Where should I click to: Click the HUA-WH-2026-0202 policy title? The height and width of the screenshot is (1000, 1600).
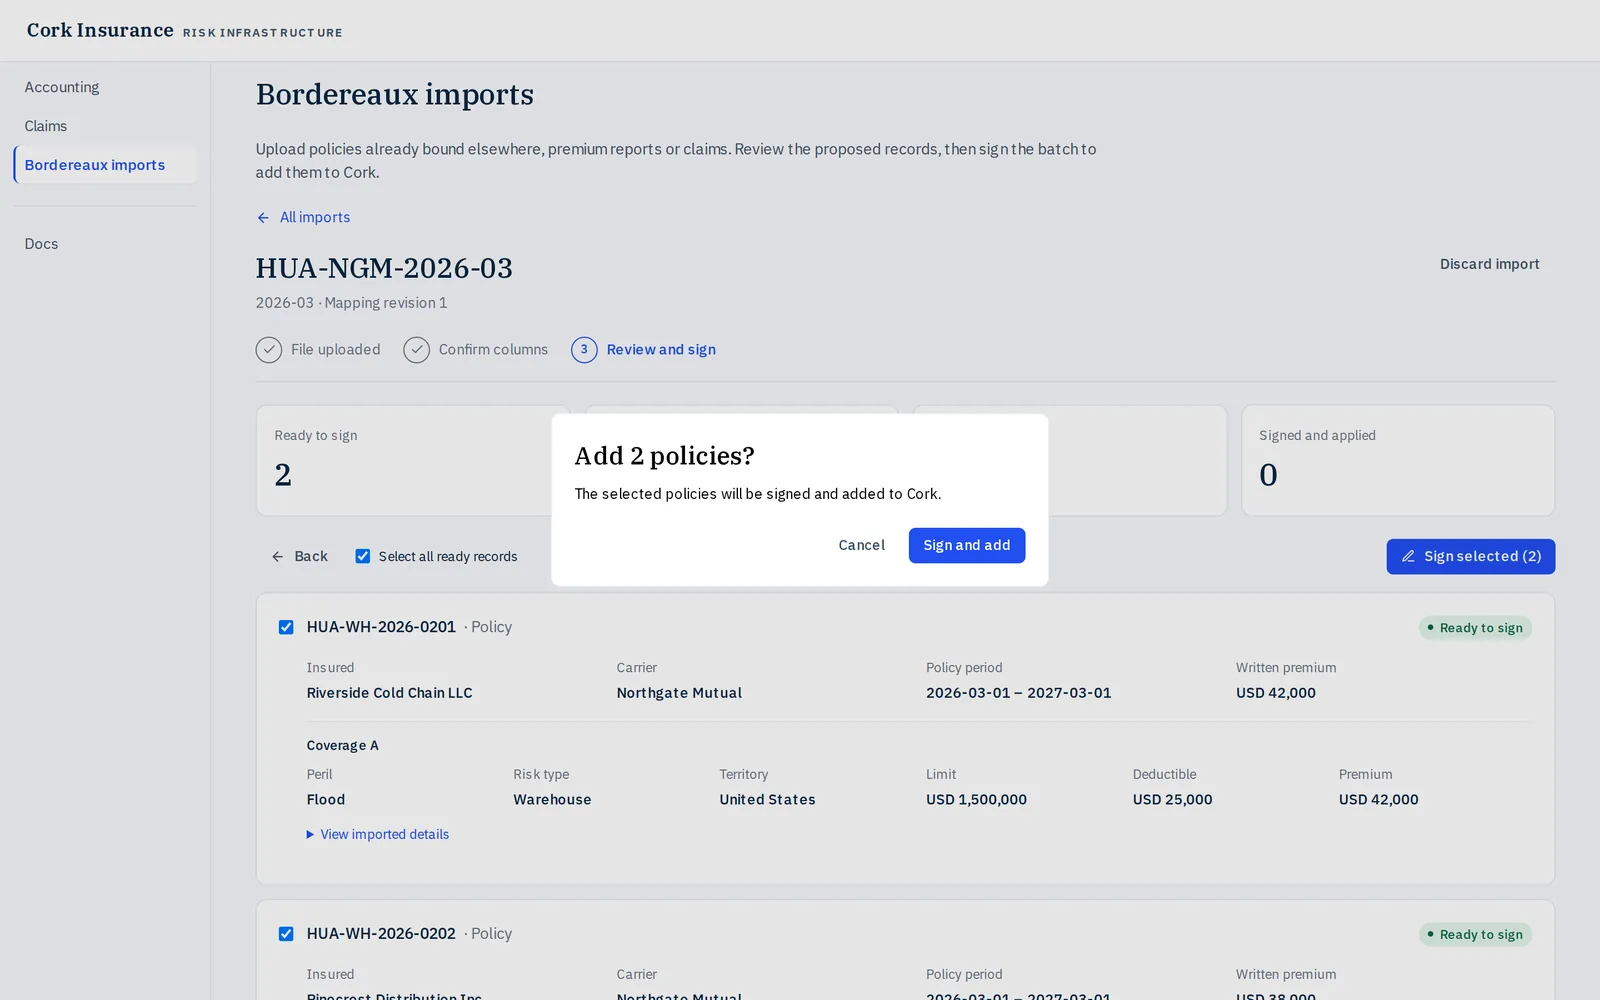381,934
